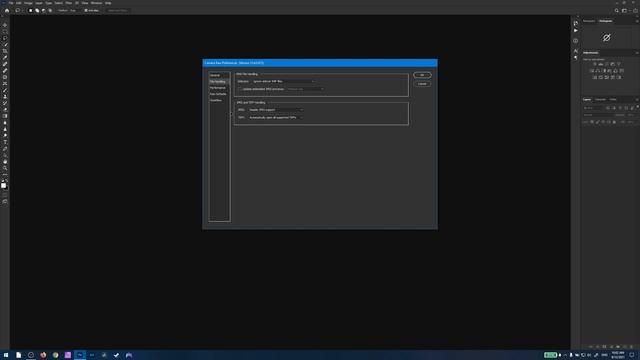Screen dimensions: 640x360
Task: Open the collapsed Character panel icon
Action: (576, 51)
